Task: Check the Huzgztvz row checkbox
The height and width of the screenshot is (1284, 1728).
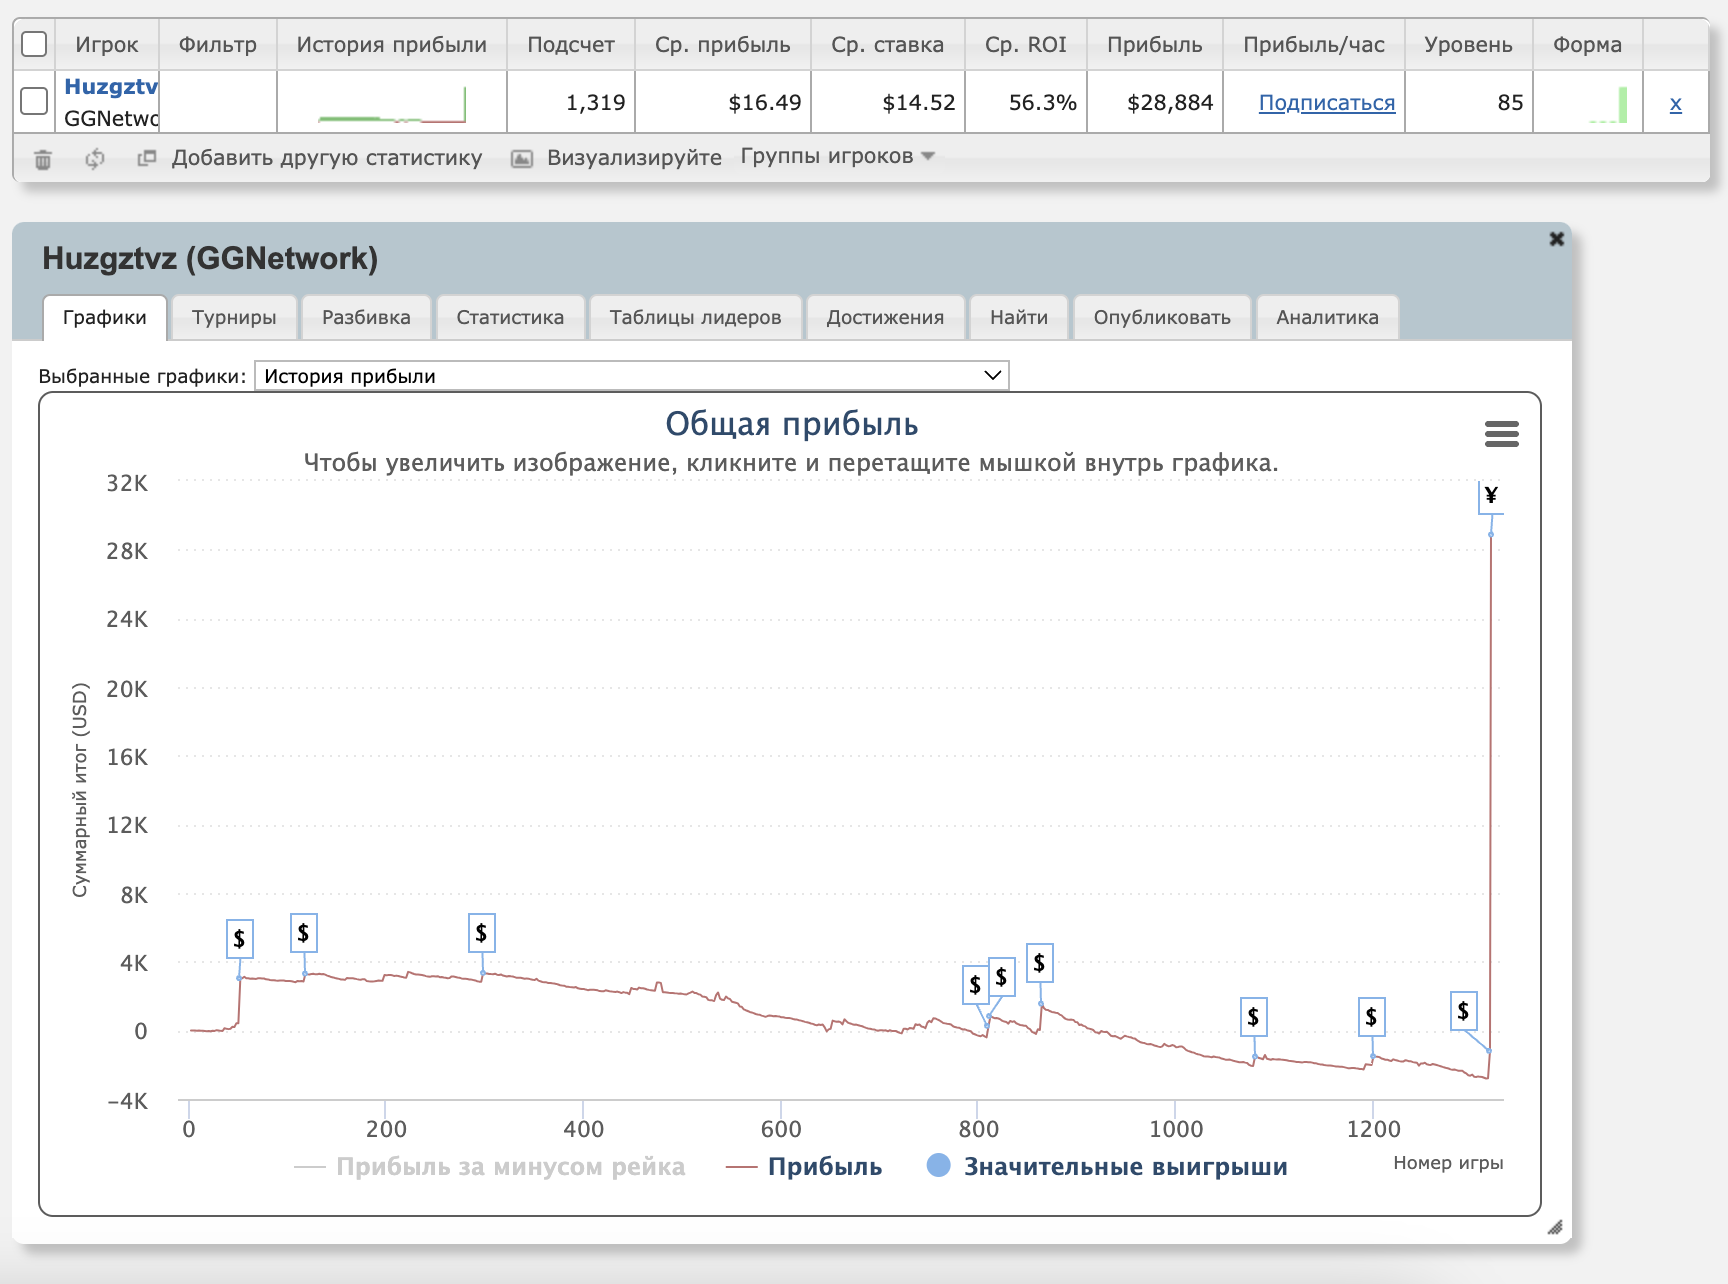Action: (x=34, y=101)
